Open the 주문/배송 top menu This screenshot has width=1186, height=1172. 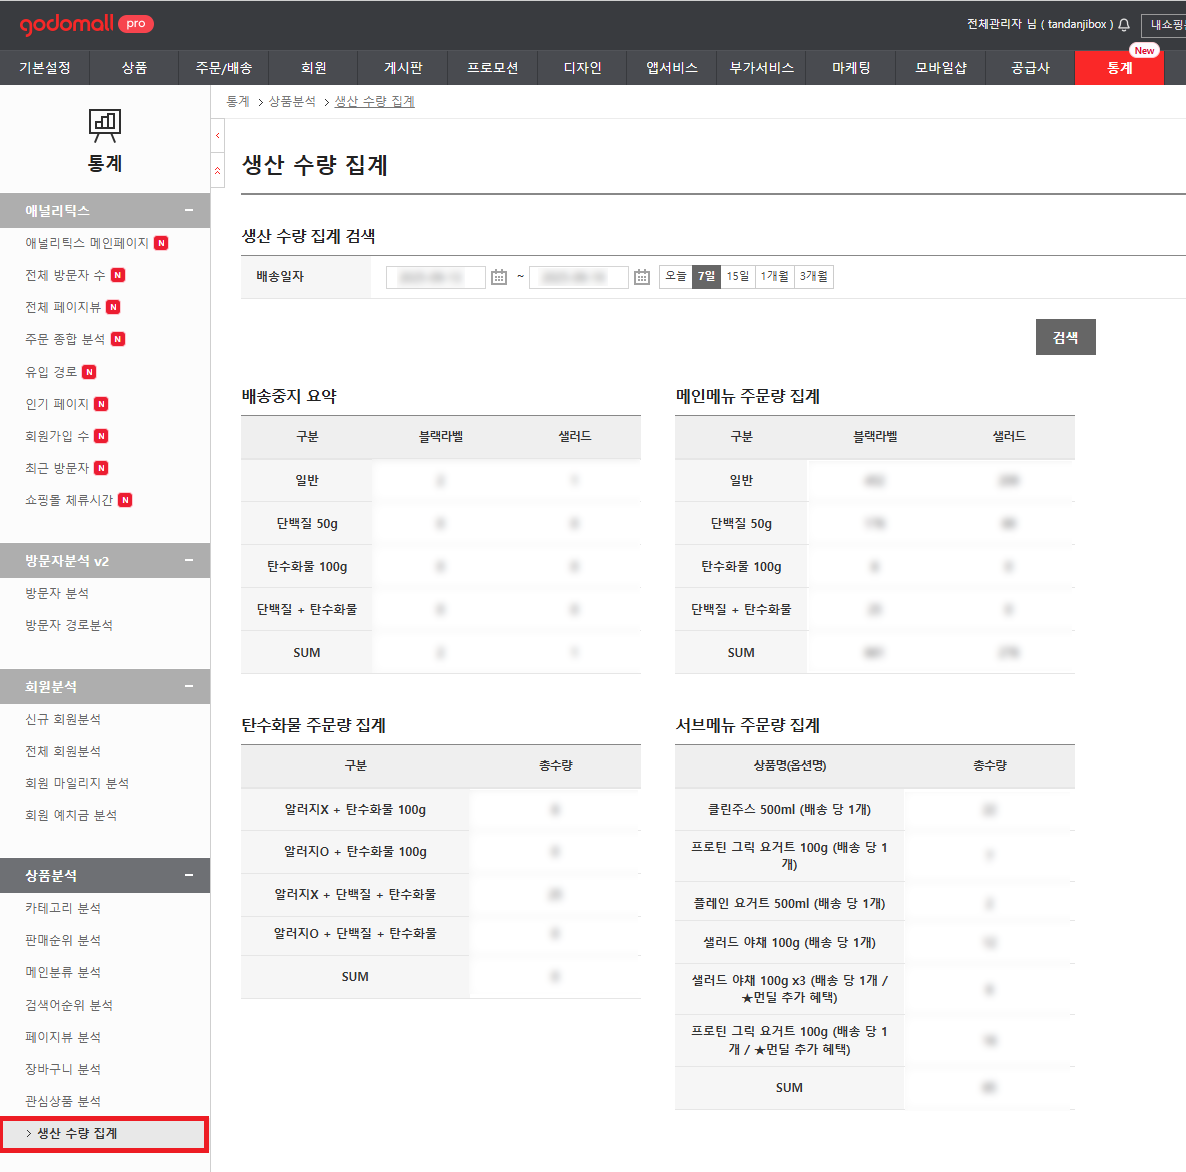click(x=224, y=68)
